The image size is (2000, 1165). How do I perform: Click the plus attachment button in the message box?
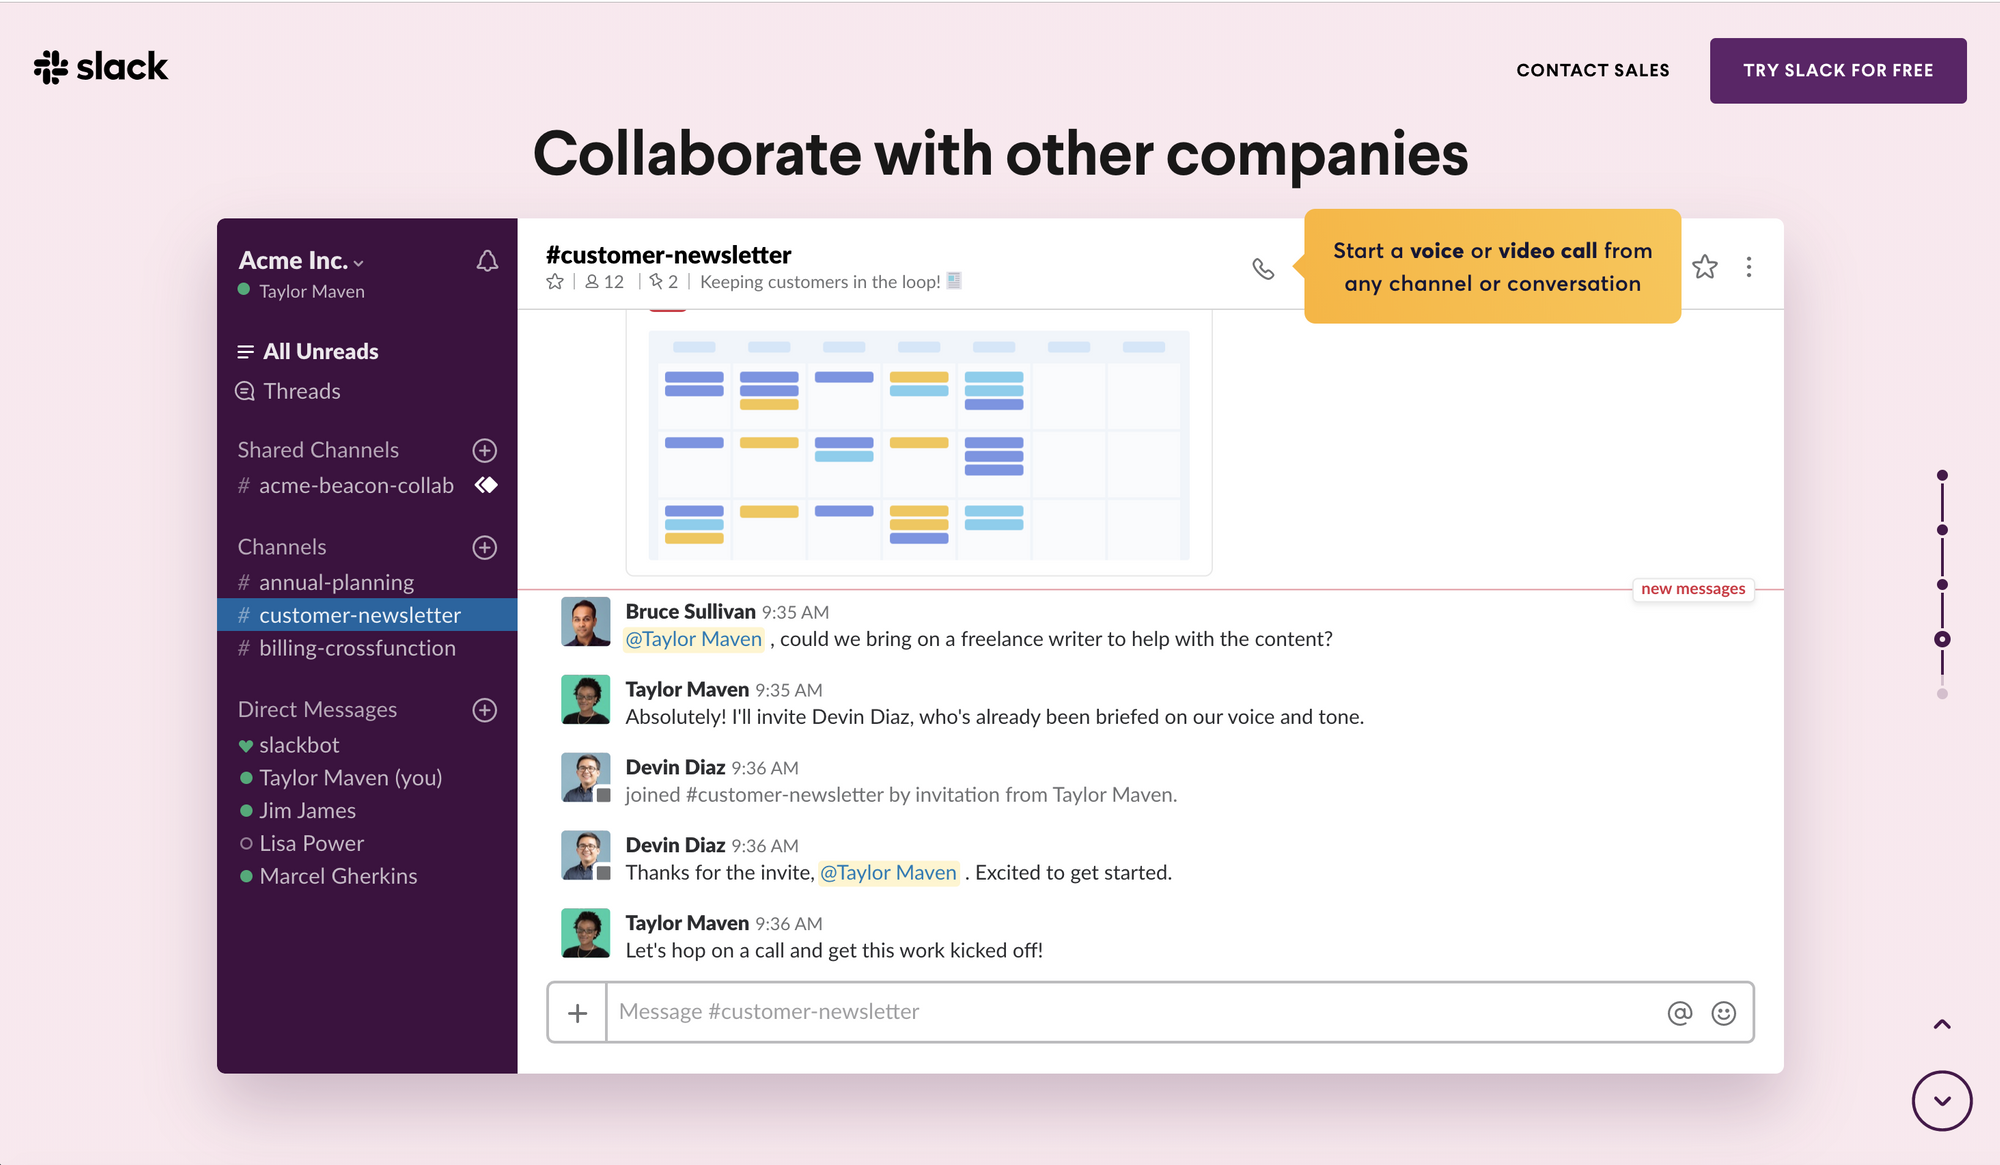pyautogui.click(x=577, y=1013)
